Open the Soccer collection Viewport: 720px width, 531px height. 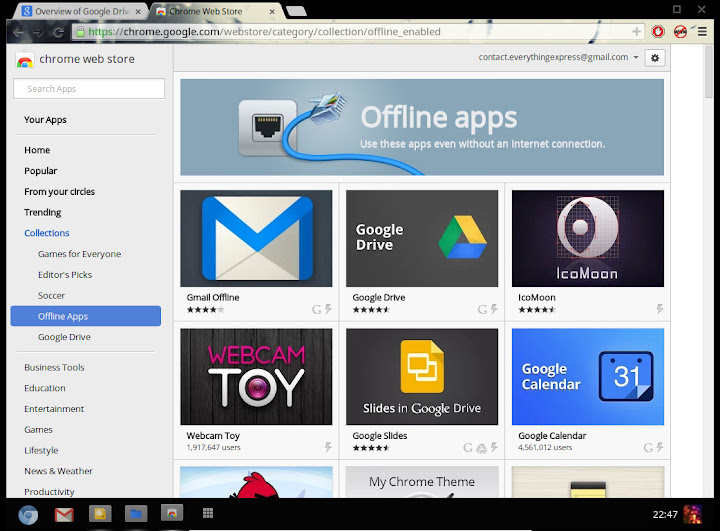[51, 295]
